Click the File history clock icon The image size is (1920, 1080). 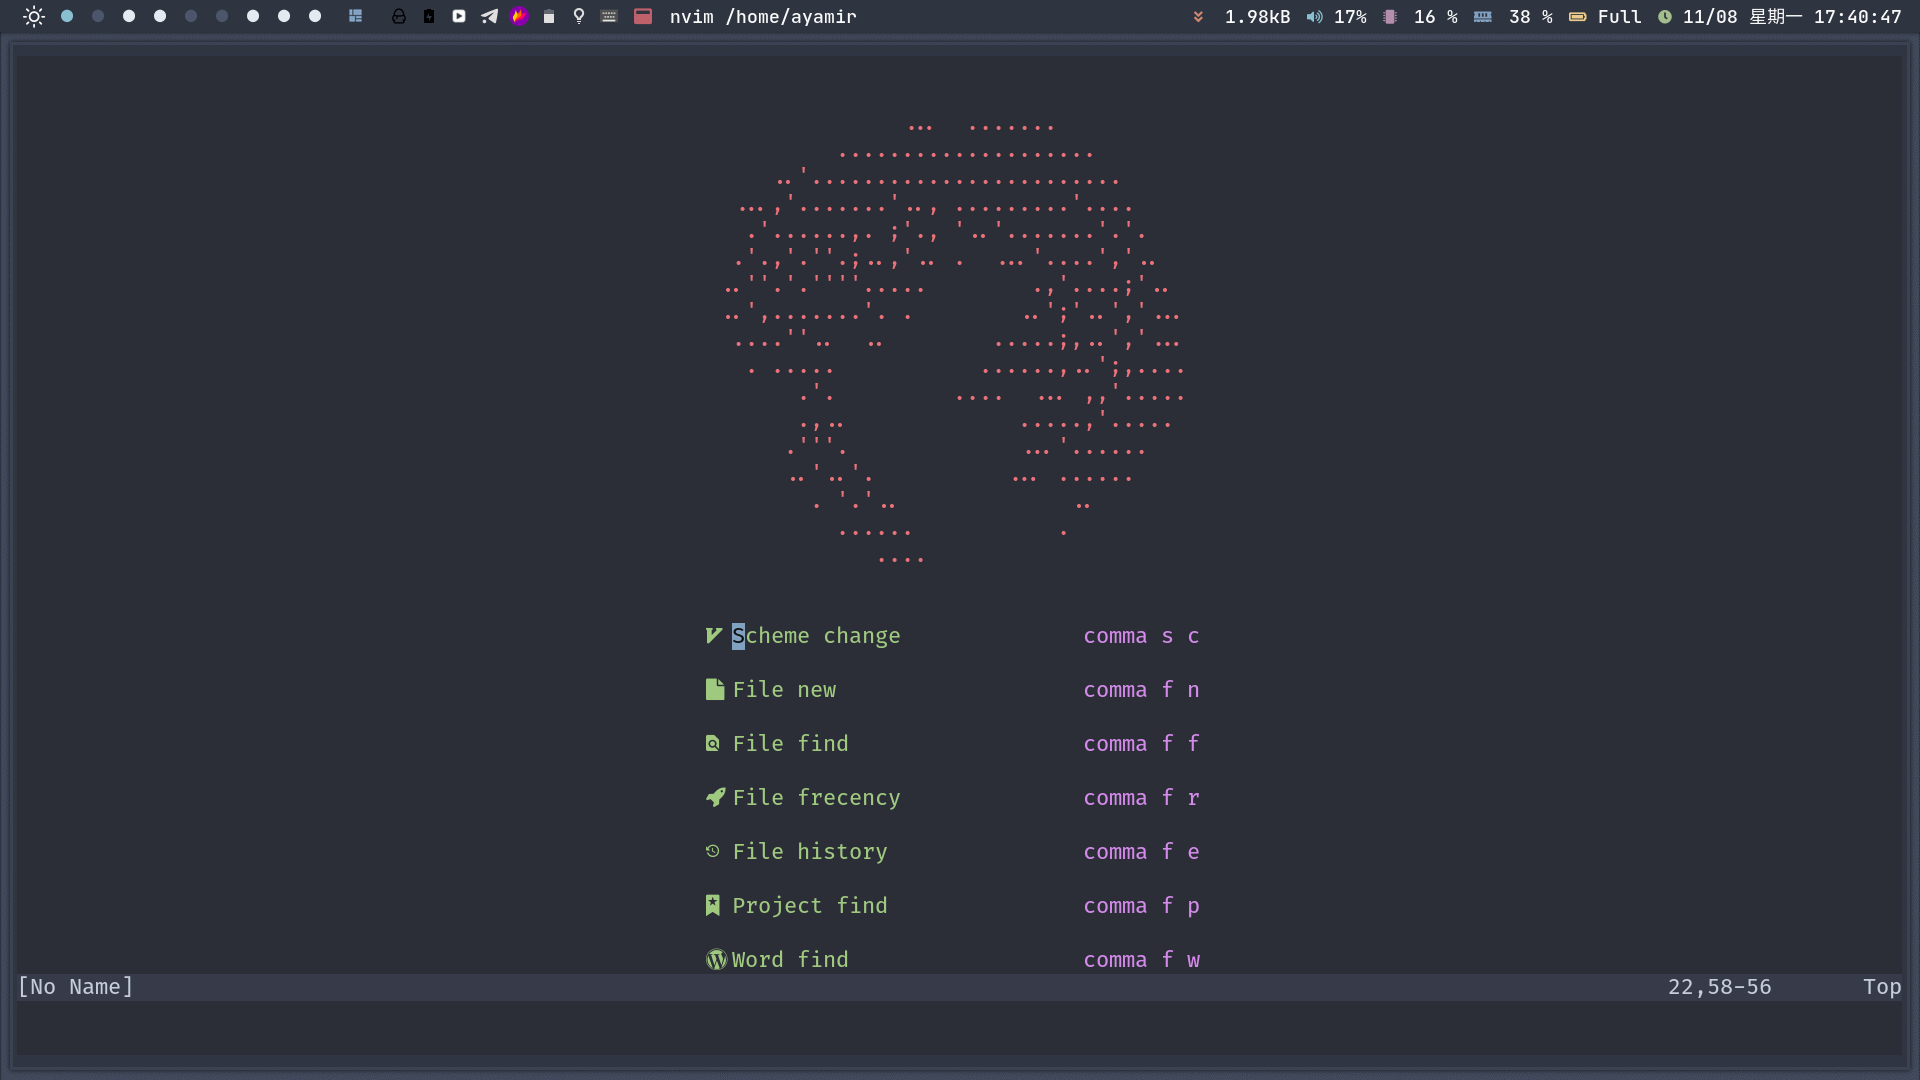(x=713, y=852)
